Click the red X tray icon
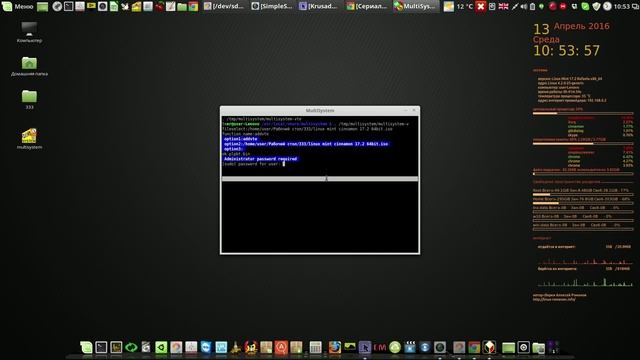 click(481, 6)
